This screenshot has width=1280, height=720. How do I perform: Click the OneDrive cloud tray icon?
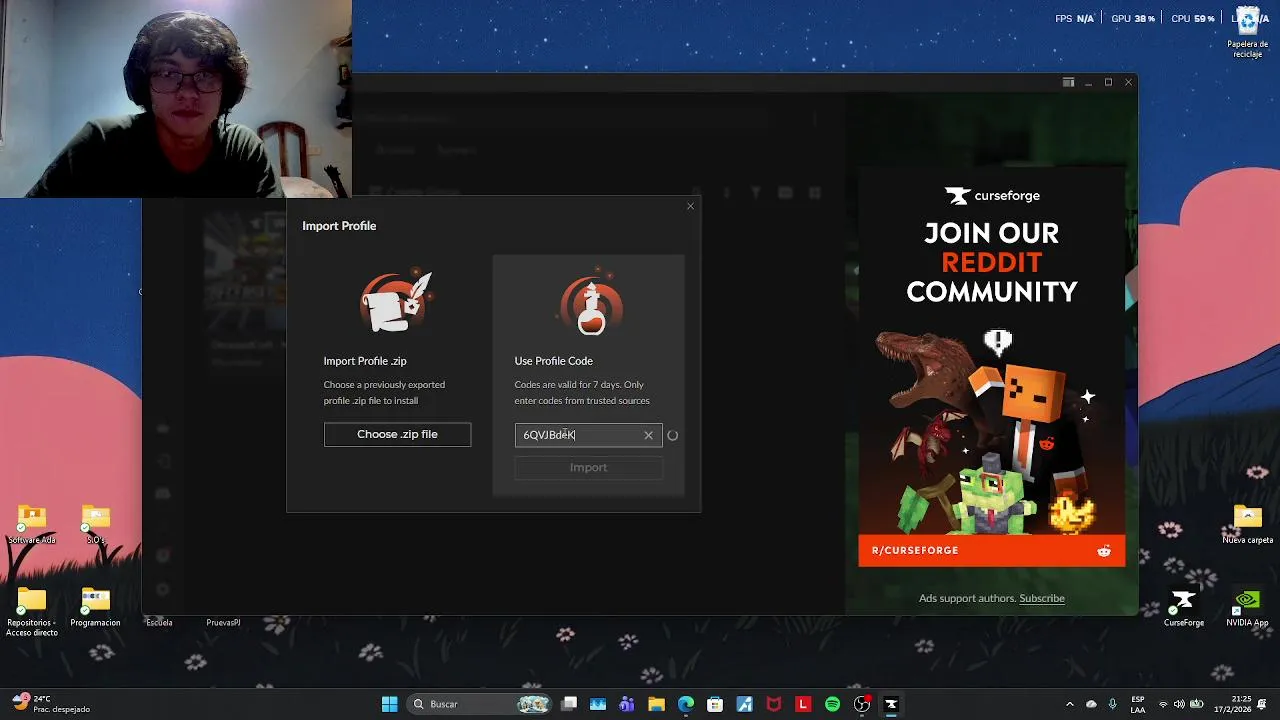pos(1091,704)
